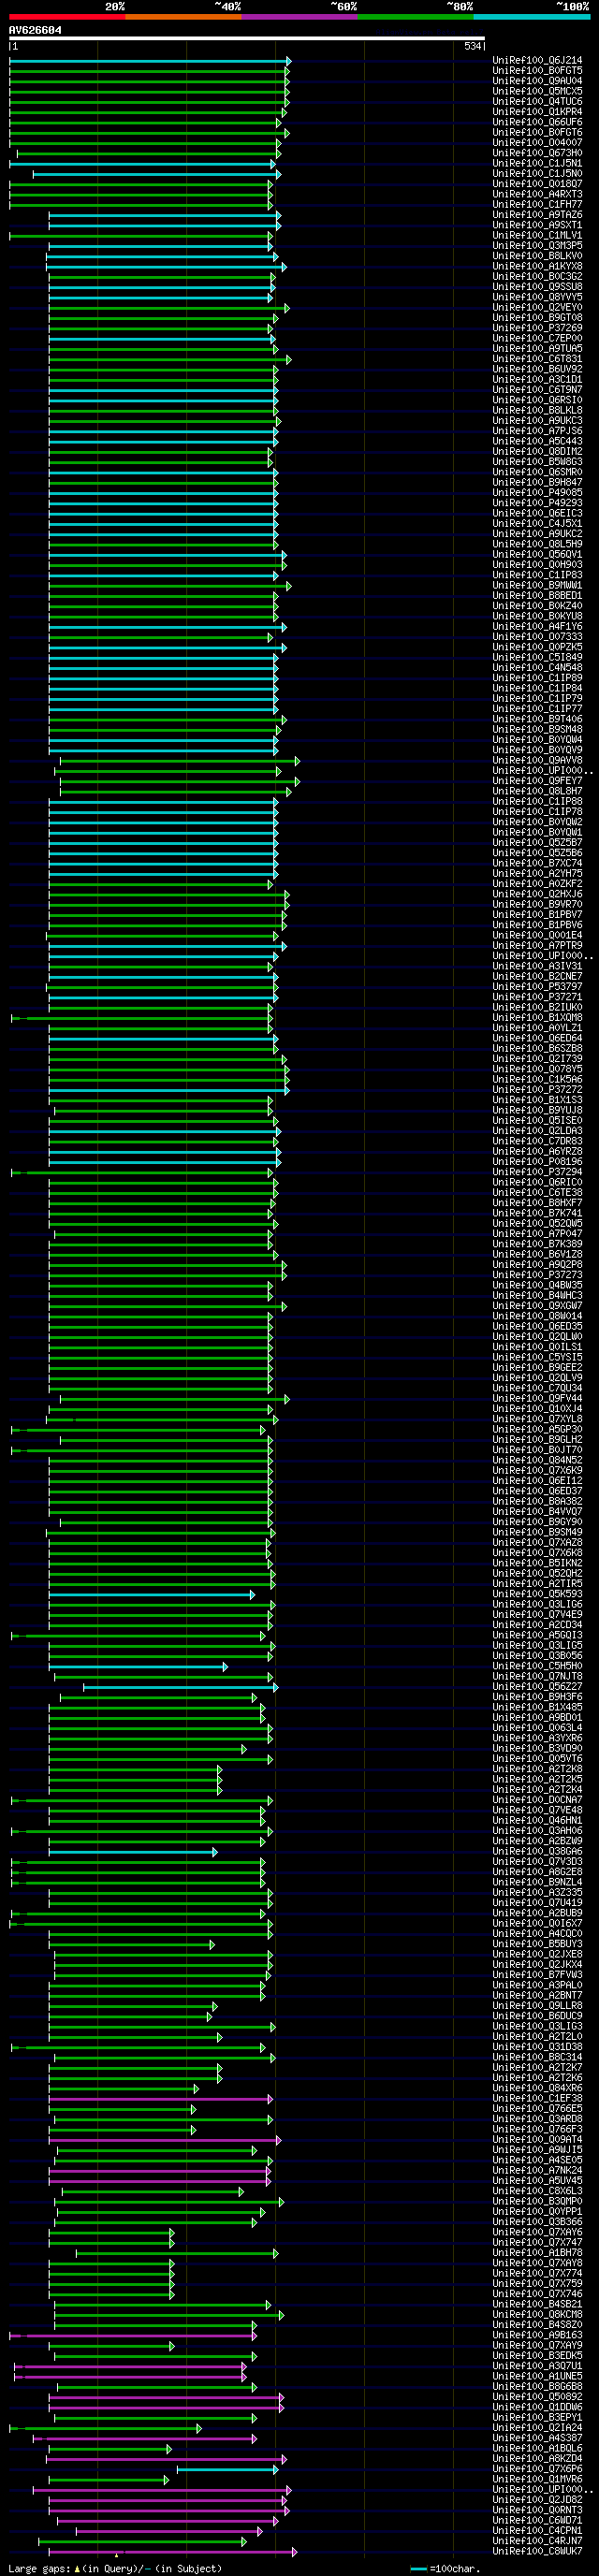599x2576 pixels.
Task: Click label UniRef100_A2TIR5
Action: [x=537, y=1584]
